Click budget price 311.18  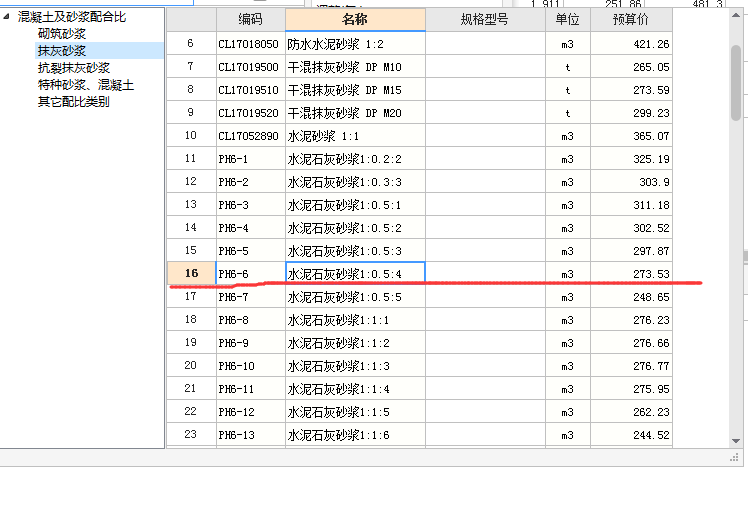click(x=631, y=205)
